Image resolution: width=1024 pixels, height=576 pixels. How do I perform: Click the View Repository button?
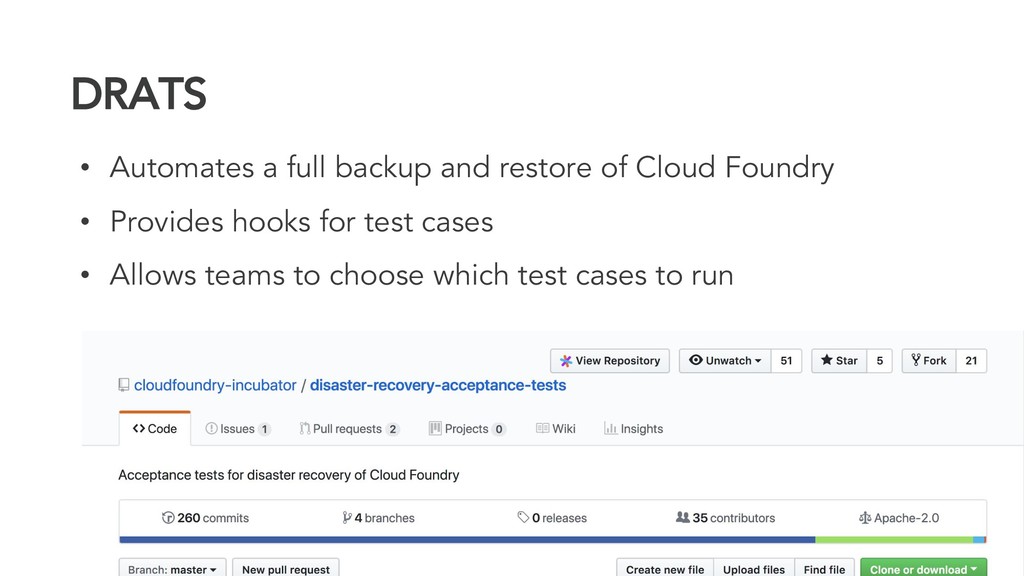point(610,361)
